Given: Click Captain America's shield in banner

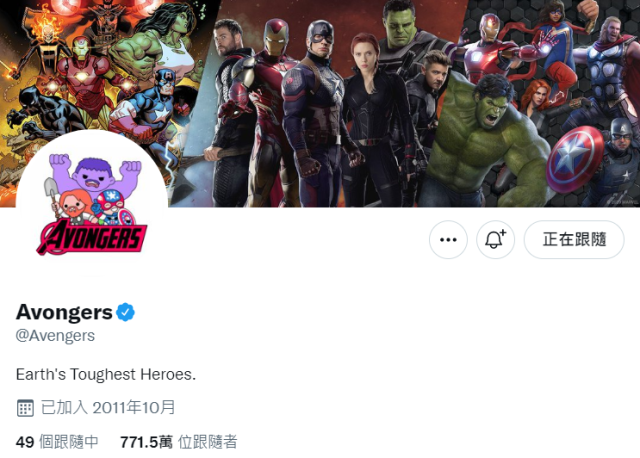Looking at the screenshot, I should pyautogui.click(x=575, y=159).
